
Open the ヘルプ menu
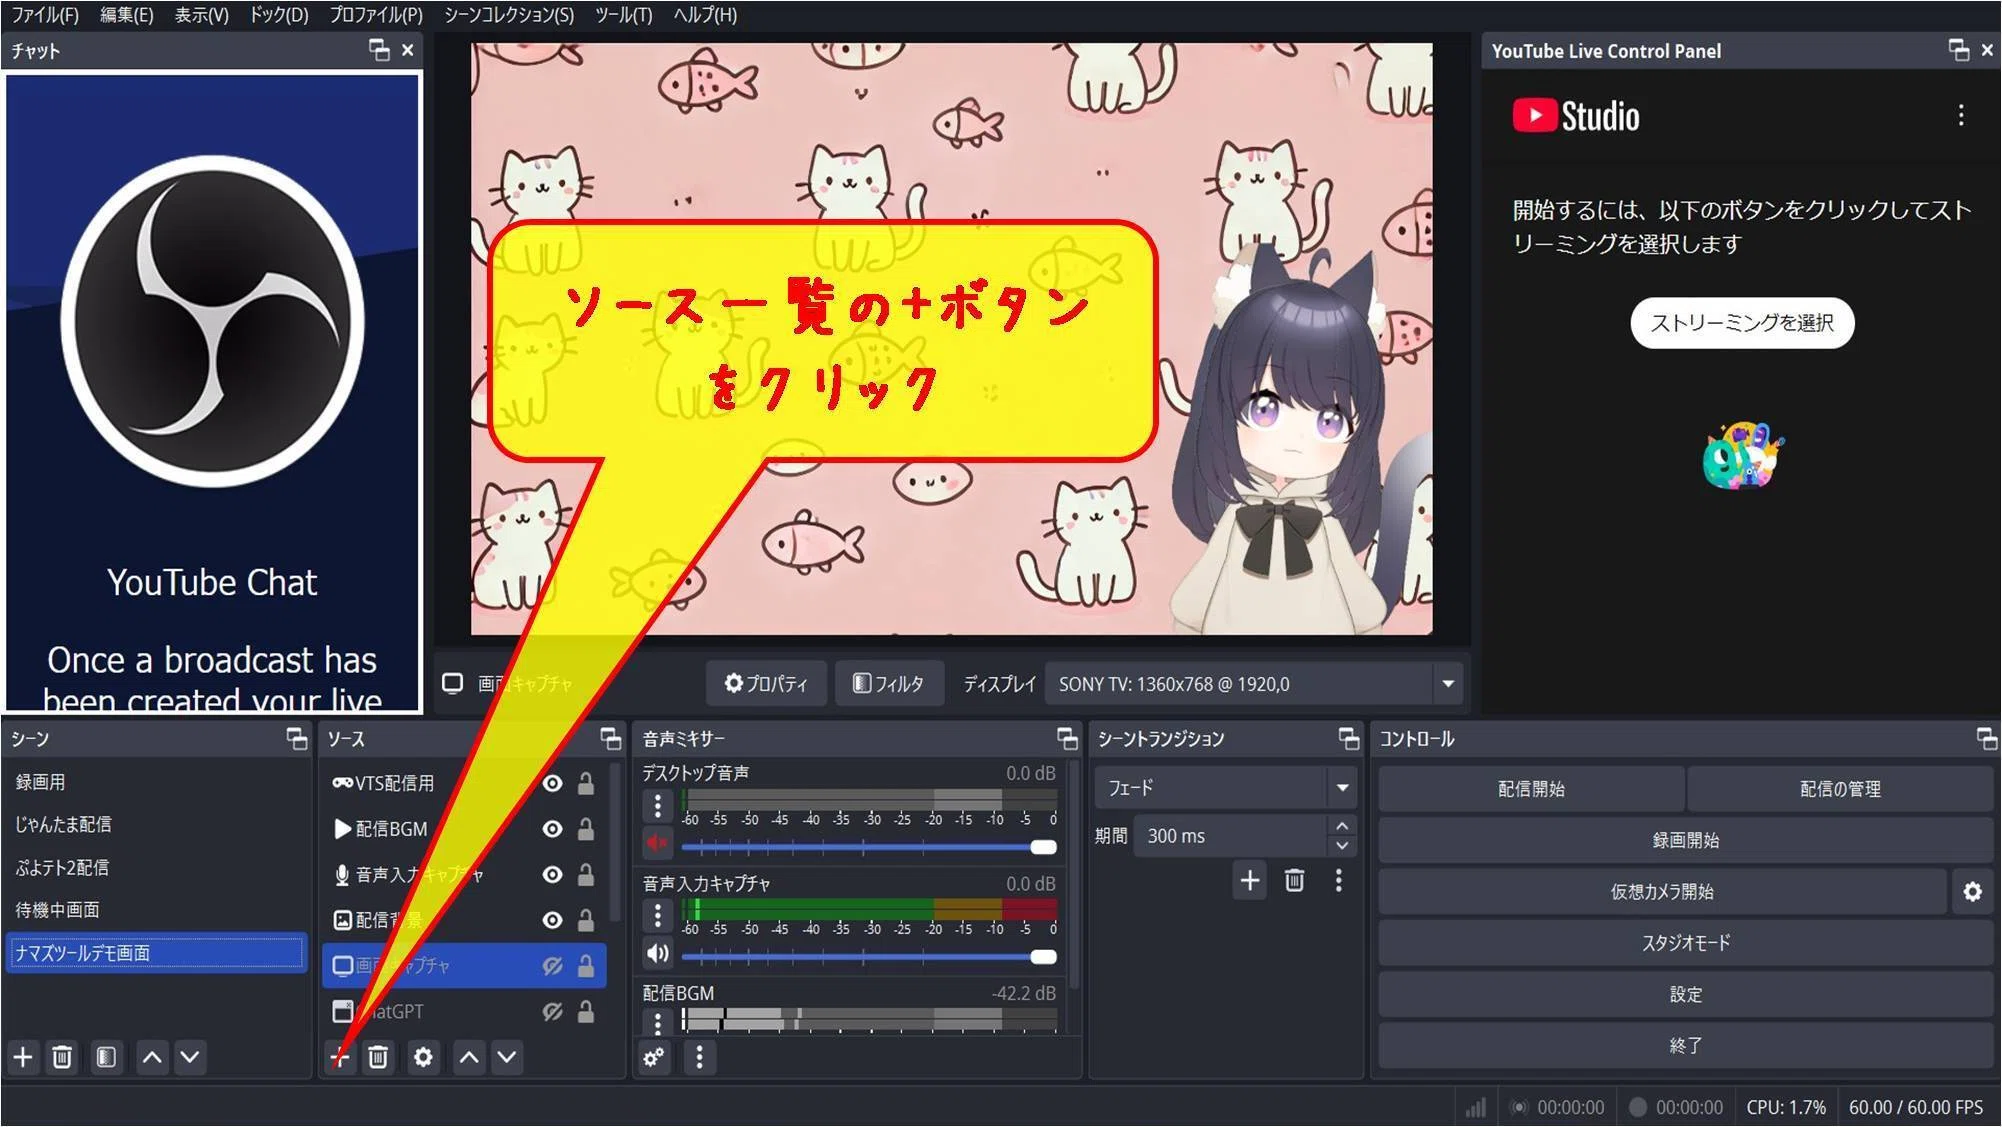(x=705, y=15)
